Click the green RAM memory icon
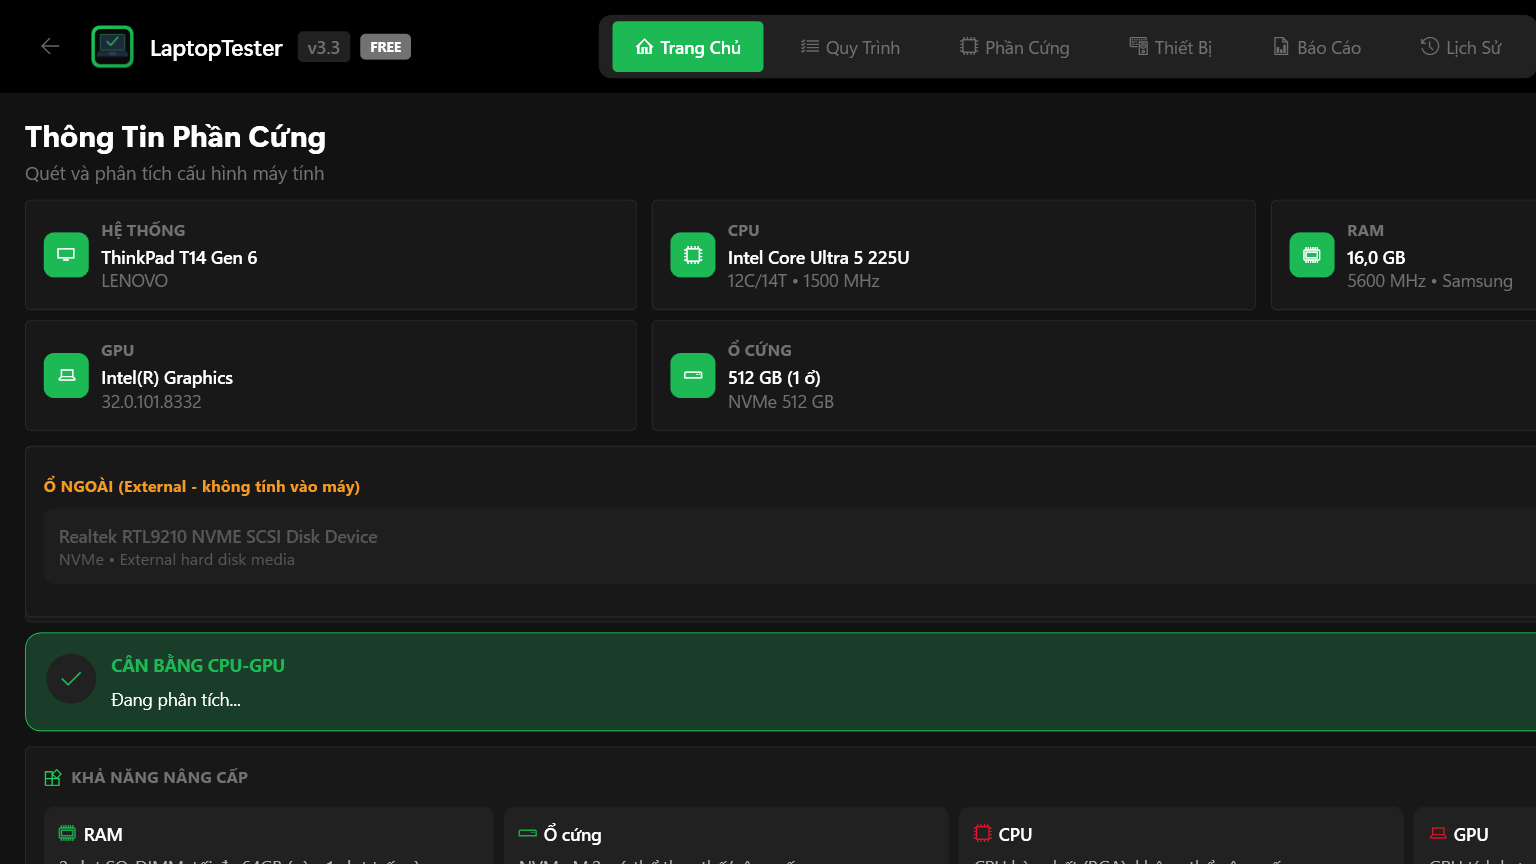 click(x=1311, y=255)
